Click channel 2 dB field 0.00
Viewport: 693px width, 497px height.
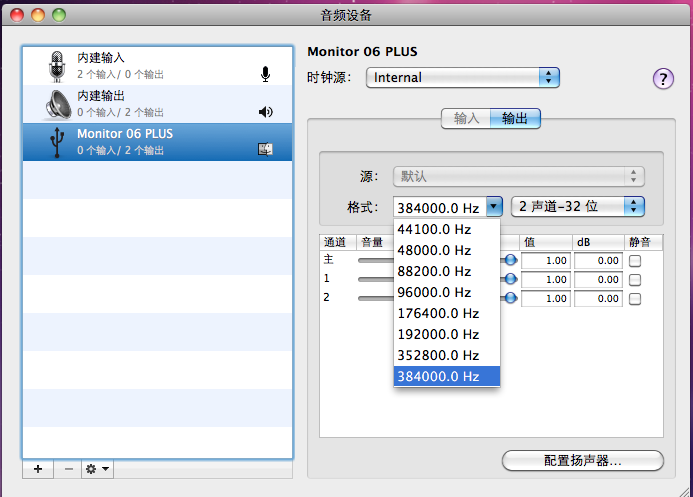[x=598, y=299]
